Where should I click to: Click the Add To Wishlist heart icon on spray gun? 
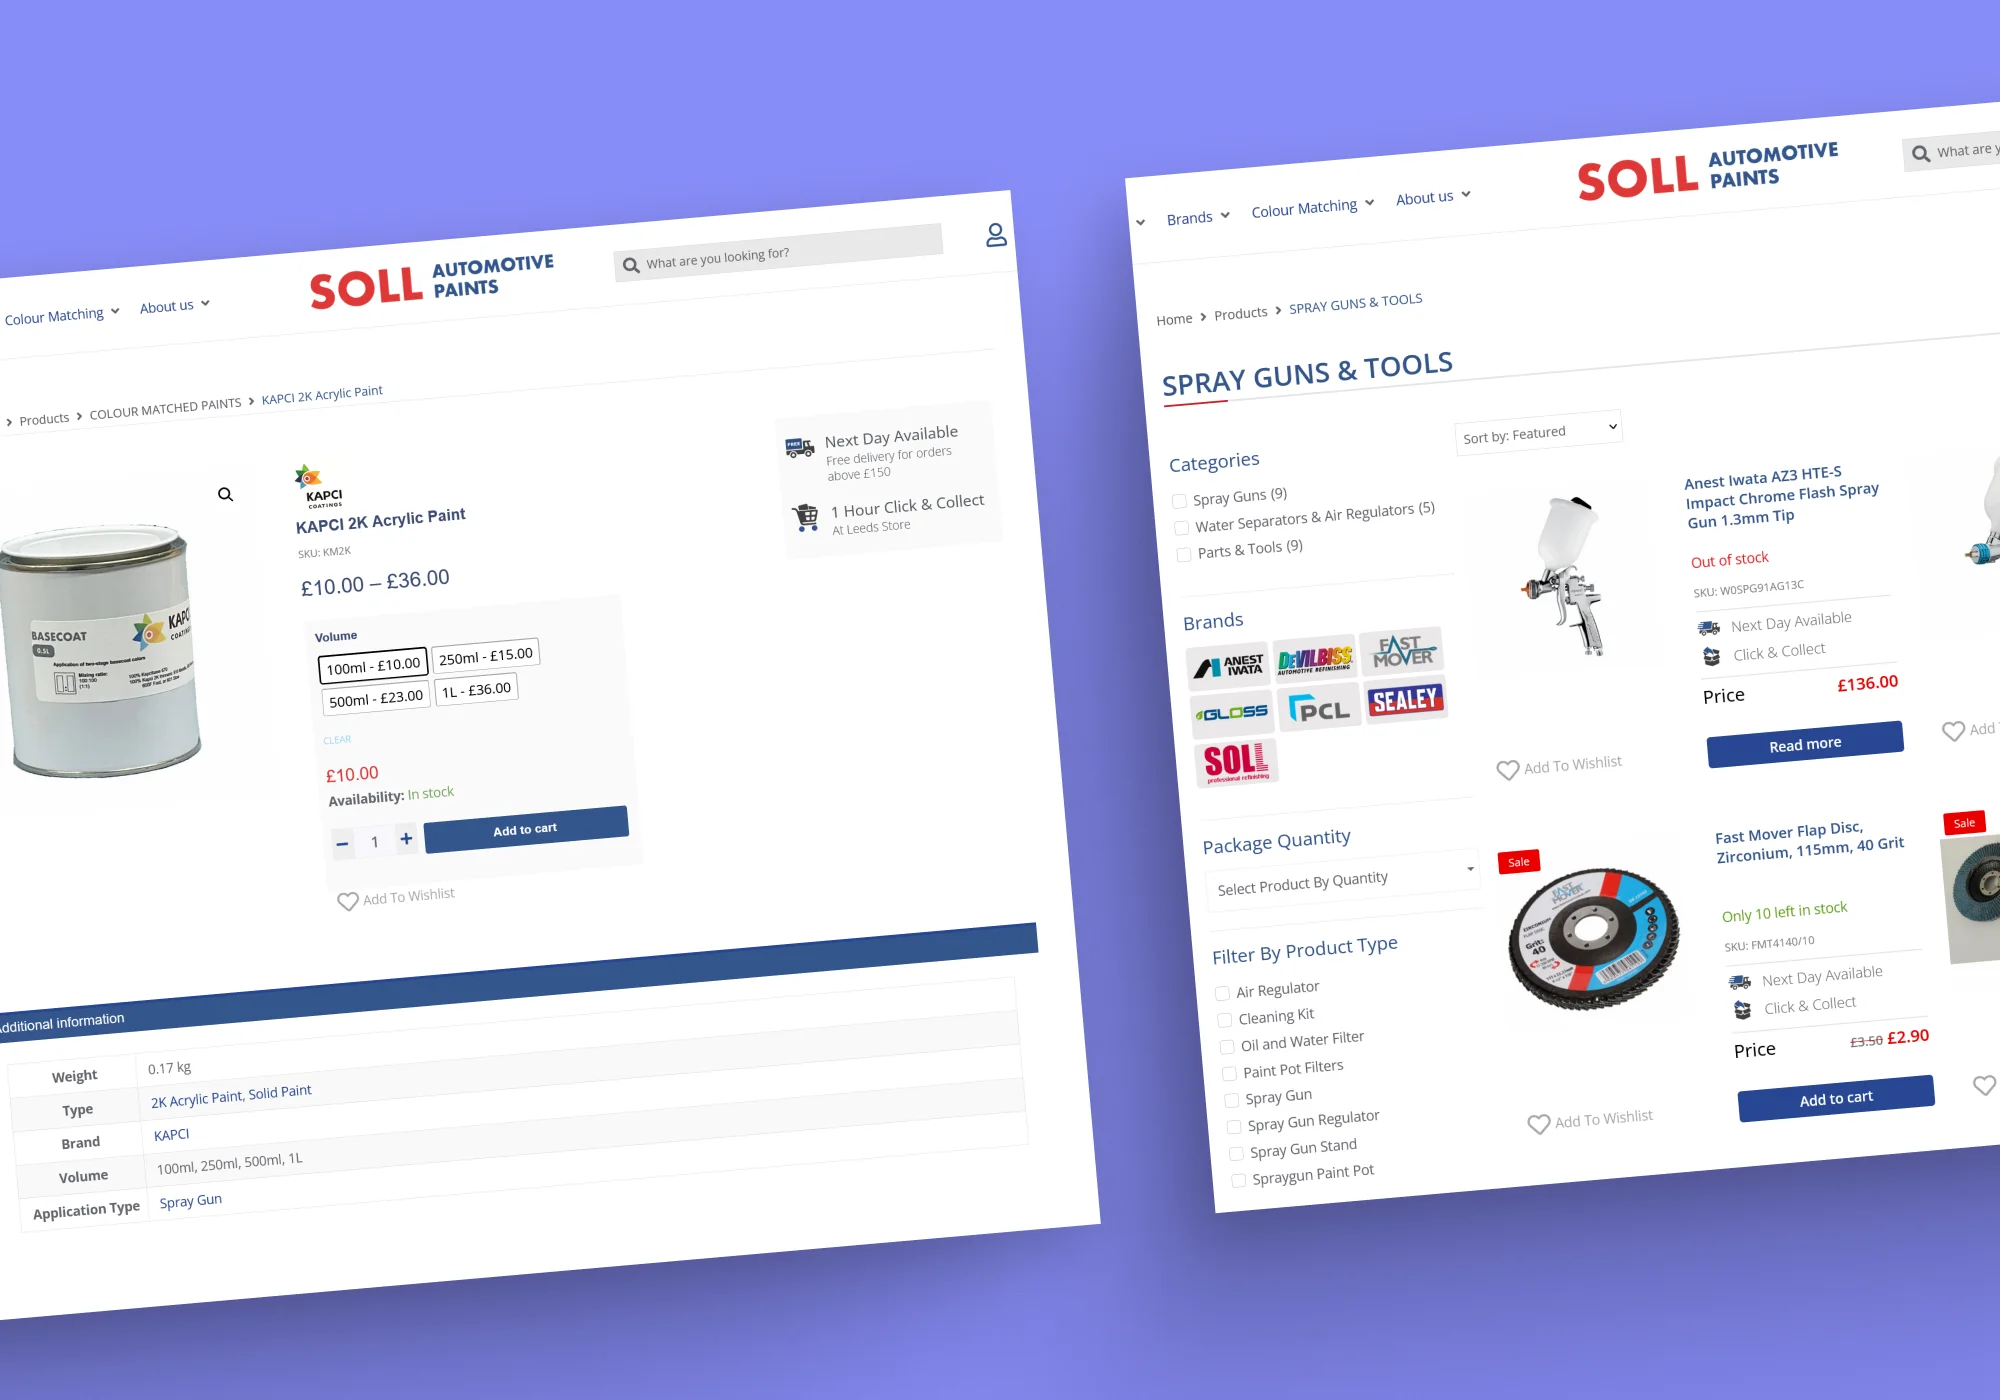(x=1503, y=765)
